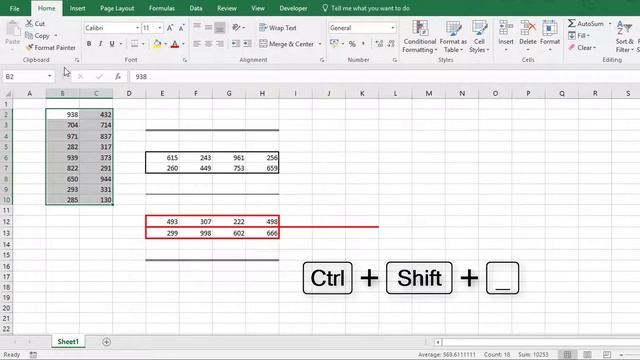Open Borders dropdown arrow
The height and width of the screenshot is (360, 640).
tap(143, 44)
